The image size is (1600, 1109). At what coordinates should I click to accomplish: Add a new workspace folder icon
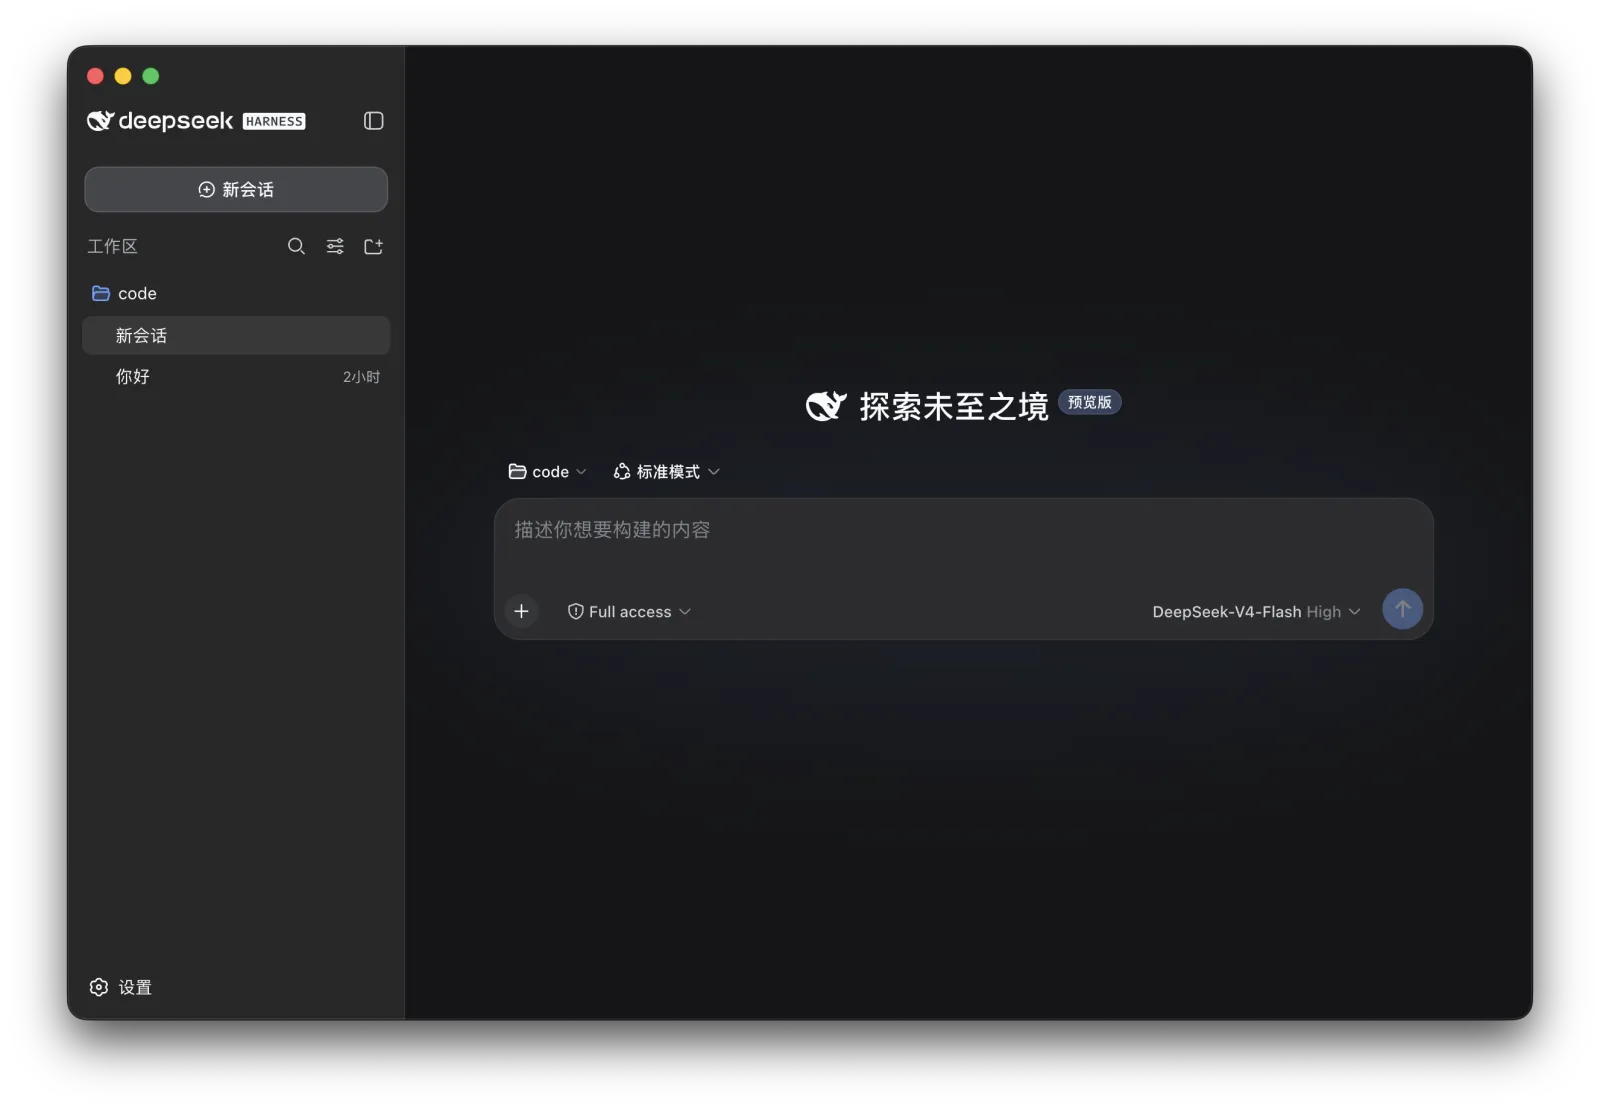coord(373,246)
